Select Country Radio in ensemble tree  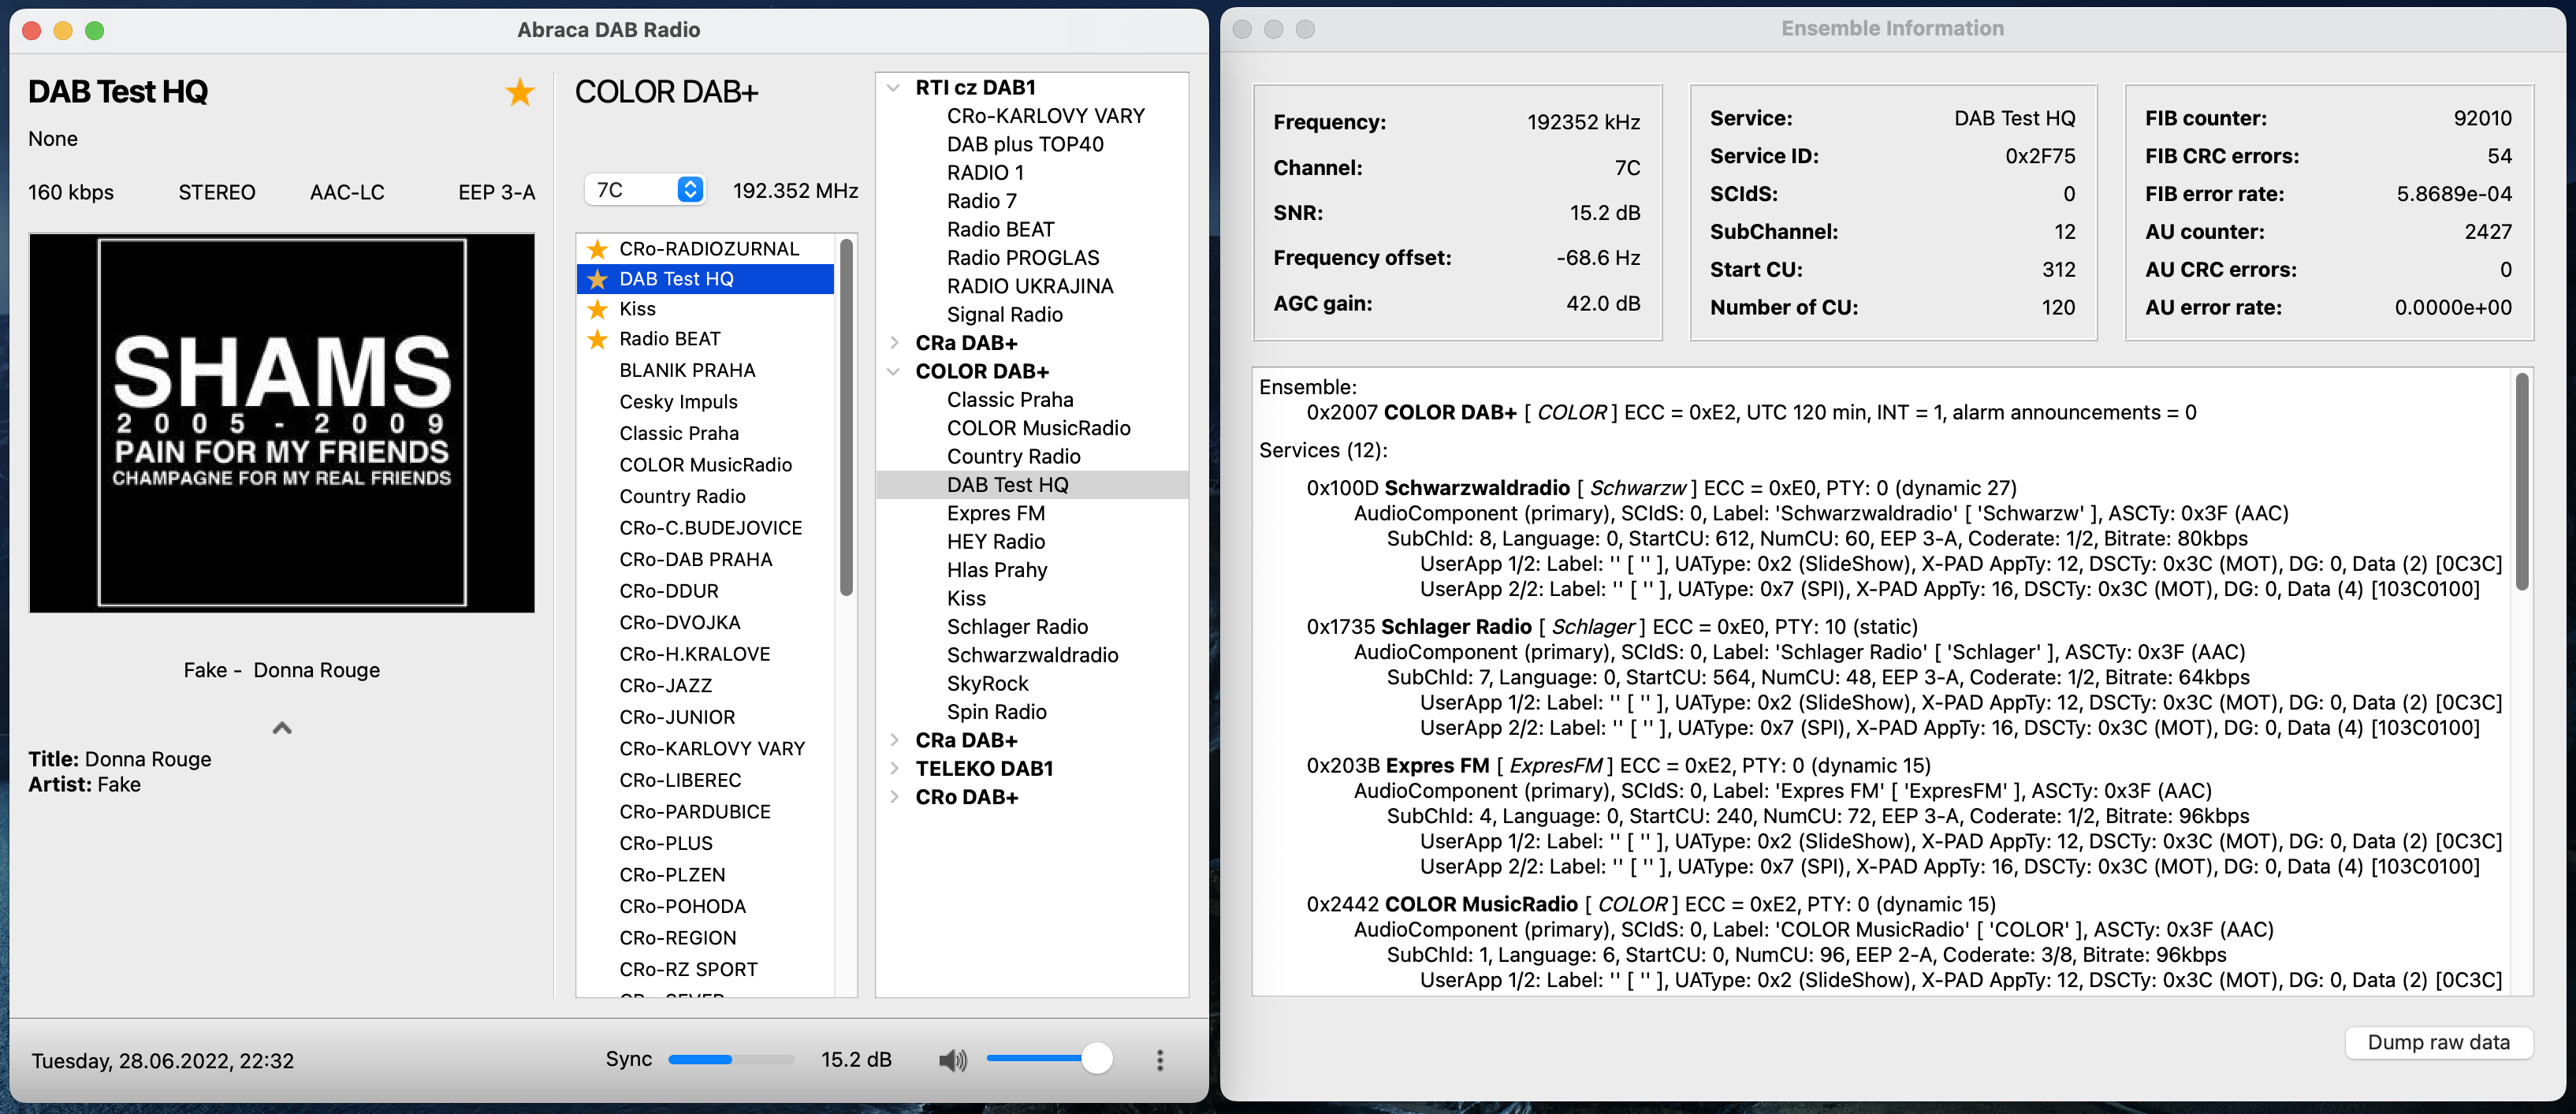point(1013,456)
